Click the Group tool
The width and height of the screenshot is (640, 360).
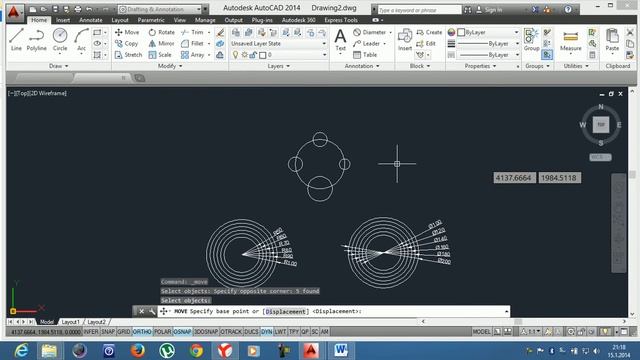(531, 40)
